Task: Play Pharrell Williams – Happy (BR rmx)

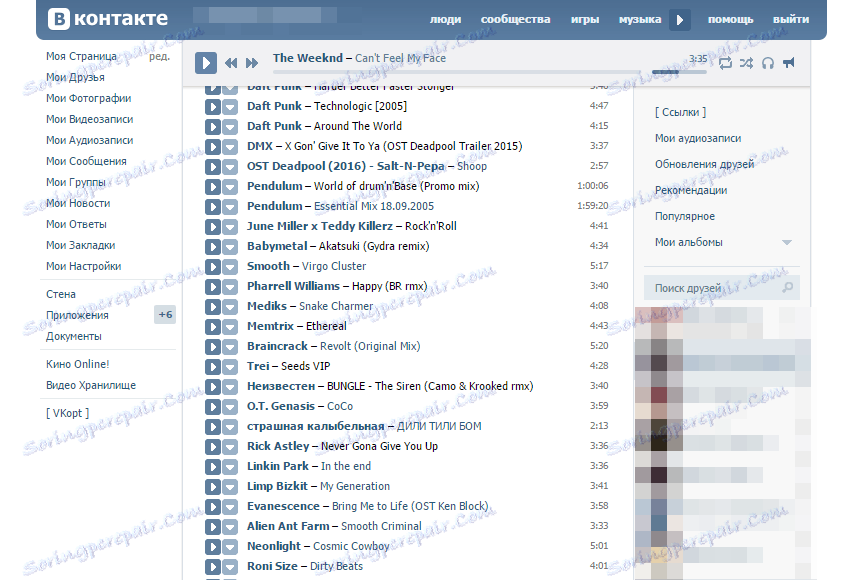Action: point(213,286)
